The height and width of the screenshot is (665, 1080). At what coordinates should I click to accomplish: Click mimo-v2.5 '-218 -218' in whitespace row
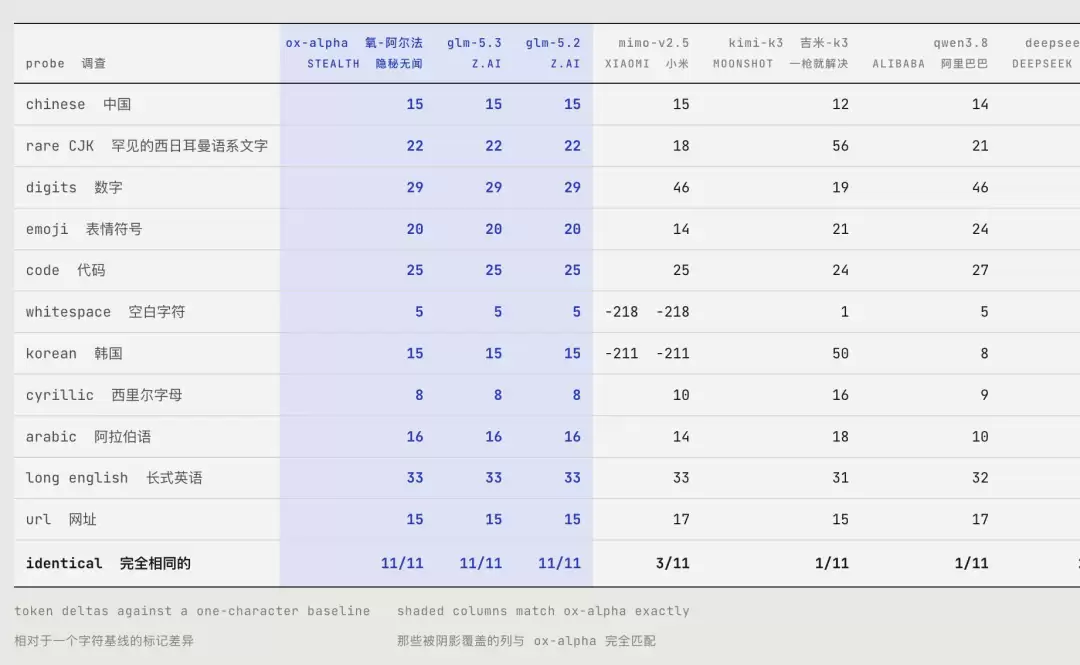(647, 311)
